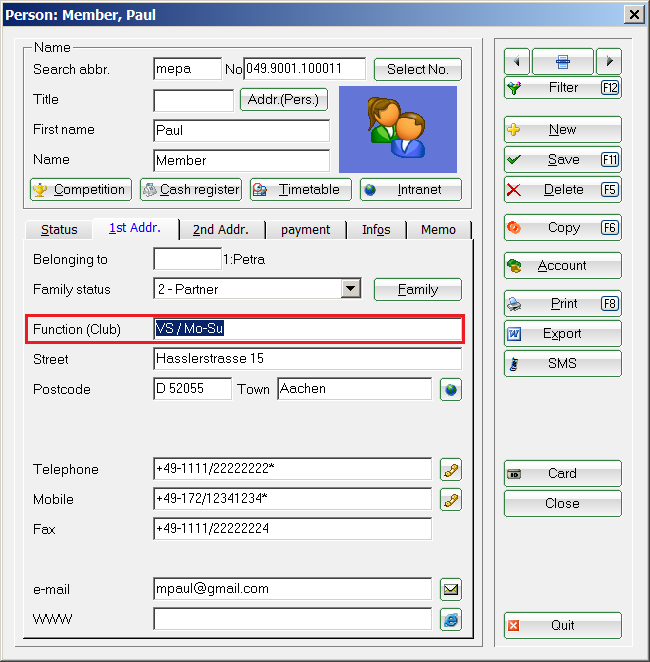Open the Intranet link
The image size is (650, 662).
click(x=411, y=190)
